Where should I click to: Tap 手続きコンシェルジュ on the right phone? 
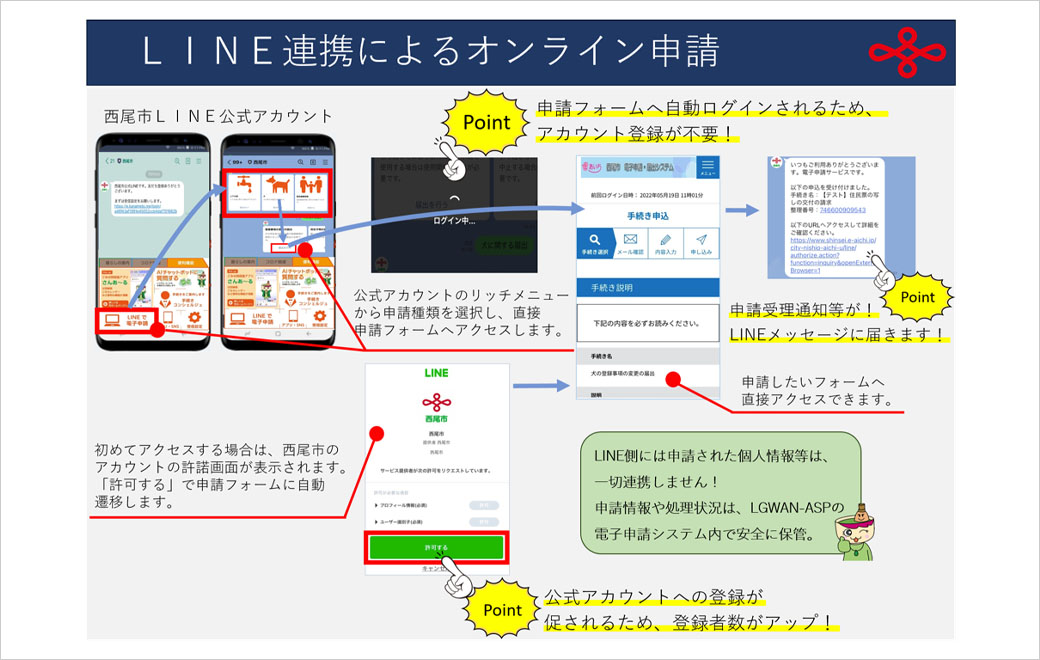point(305,298)
